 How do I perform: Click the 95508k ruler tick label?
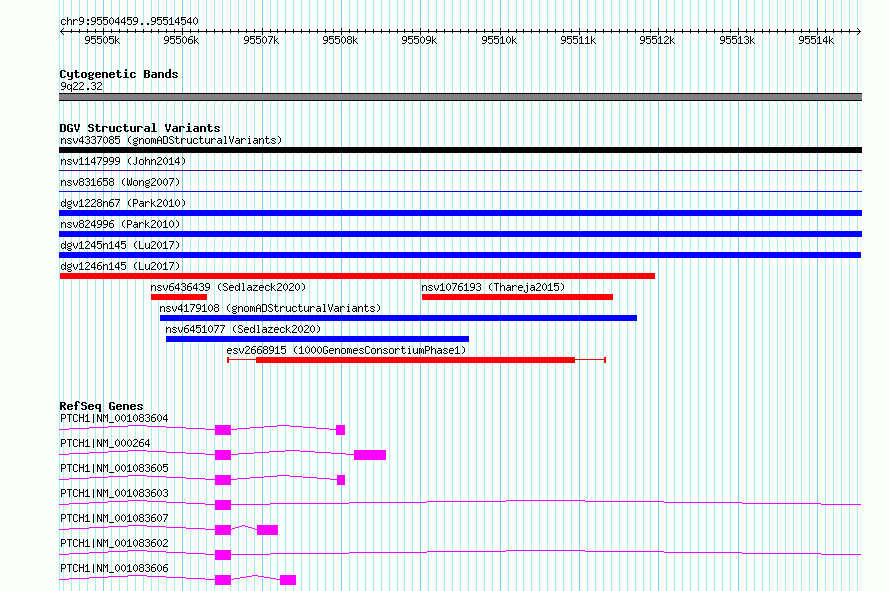pyautogui.click(x=340, y=40)
